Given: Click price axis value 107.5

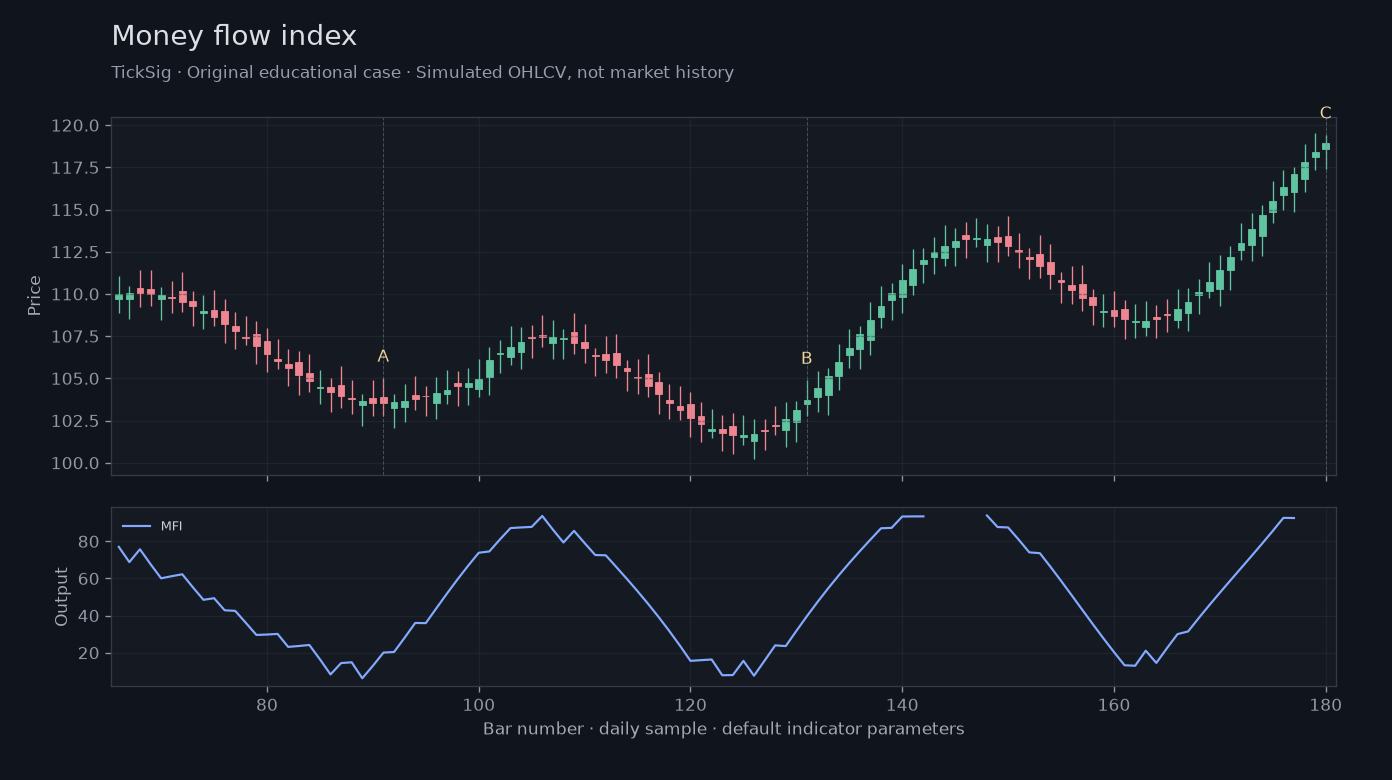Looking at the screenshot, I should [75, 337].
